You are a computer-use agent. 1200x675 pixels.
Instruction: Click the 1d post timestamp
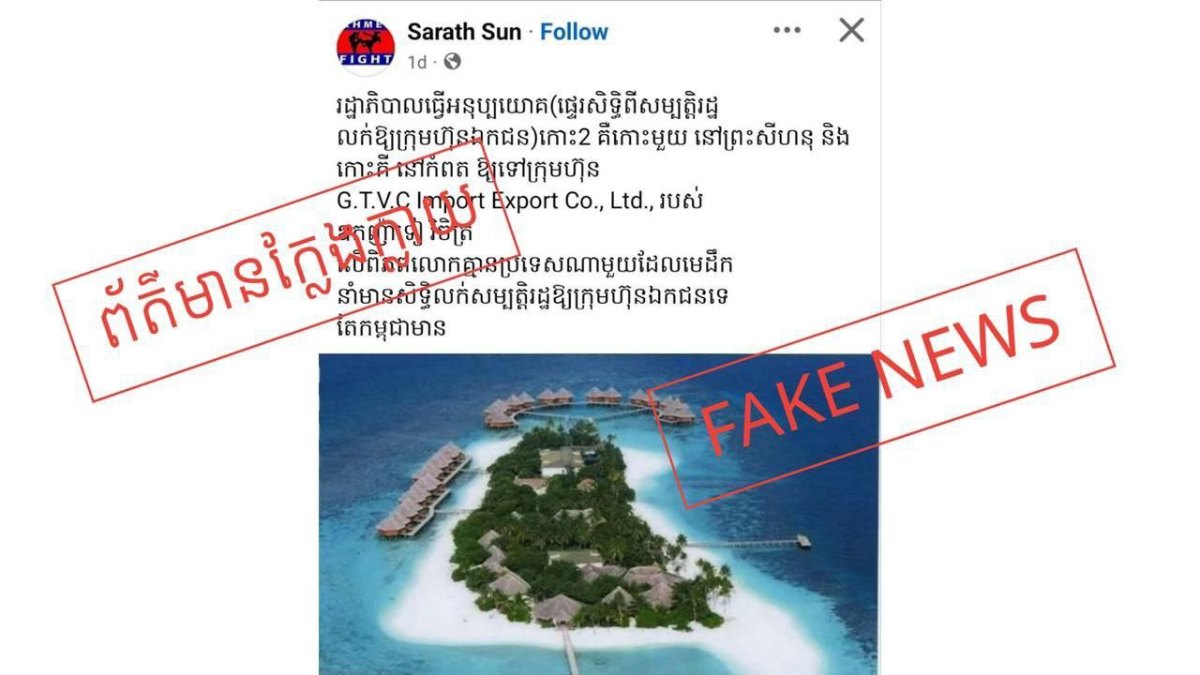tap(417, 62)
